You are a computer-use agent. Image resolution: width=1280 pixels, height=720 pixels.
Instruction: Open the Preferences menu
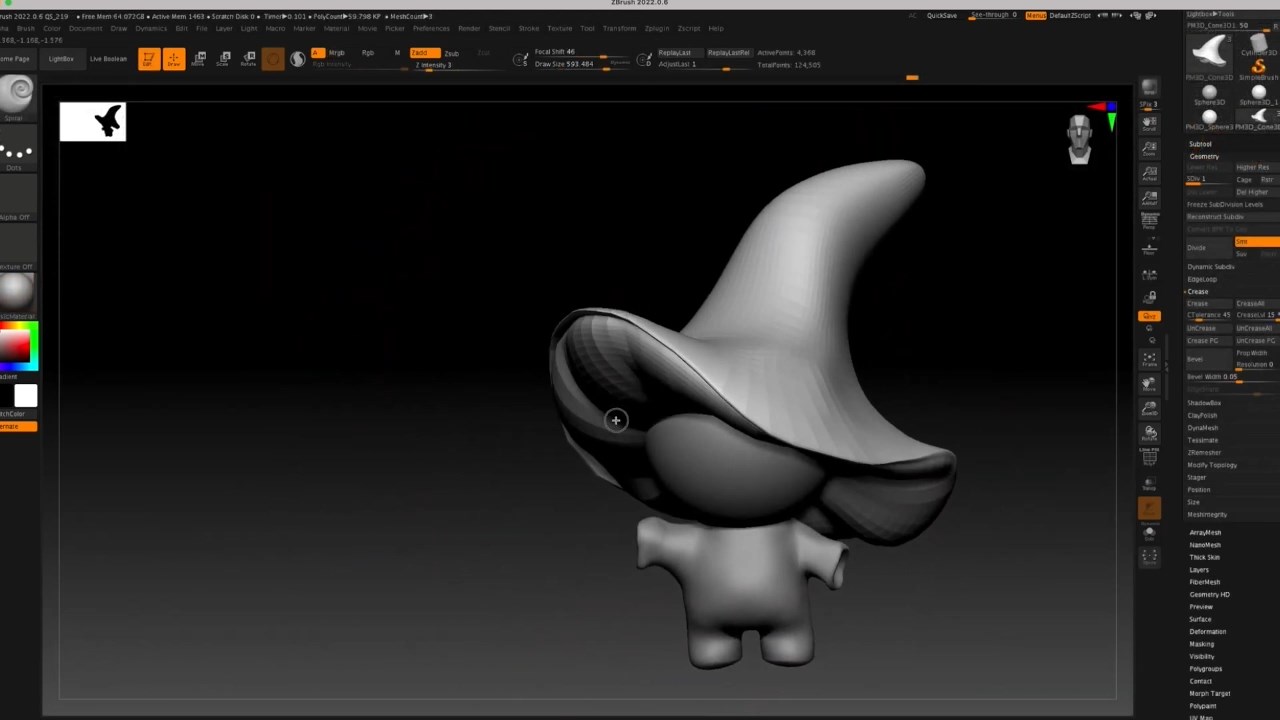(431, 28)
